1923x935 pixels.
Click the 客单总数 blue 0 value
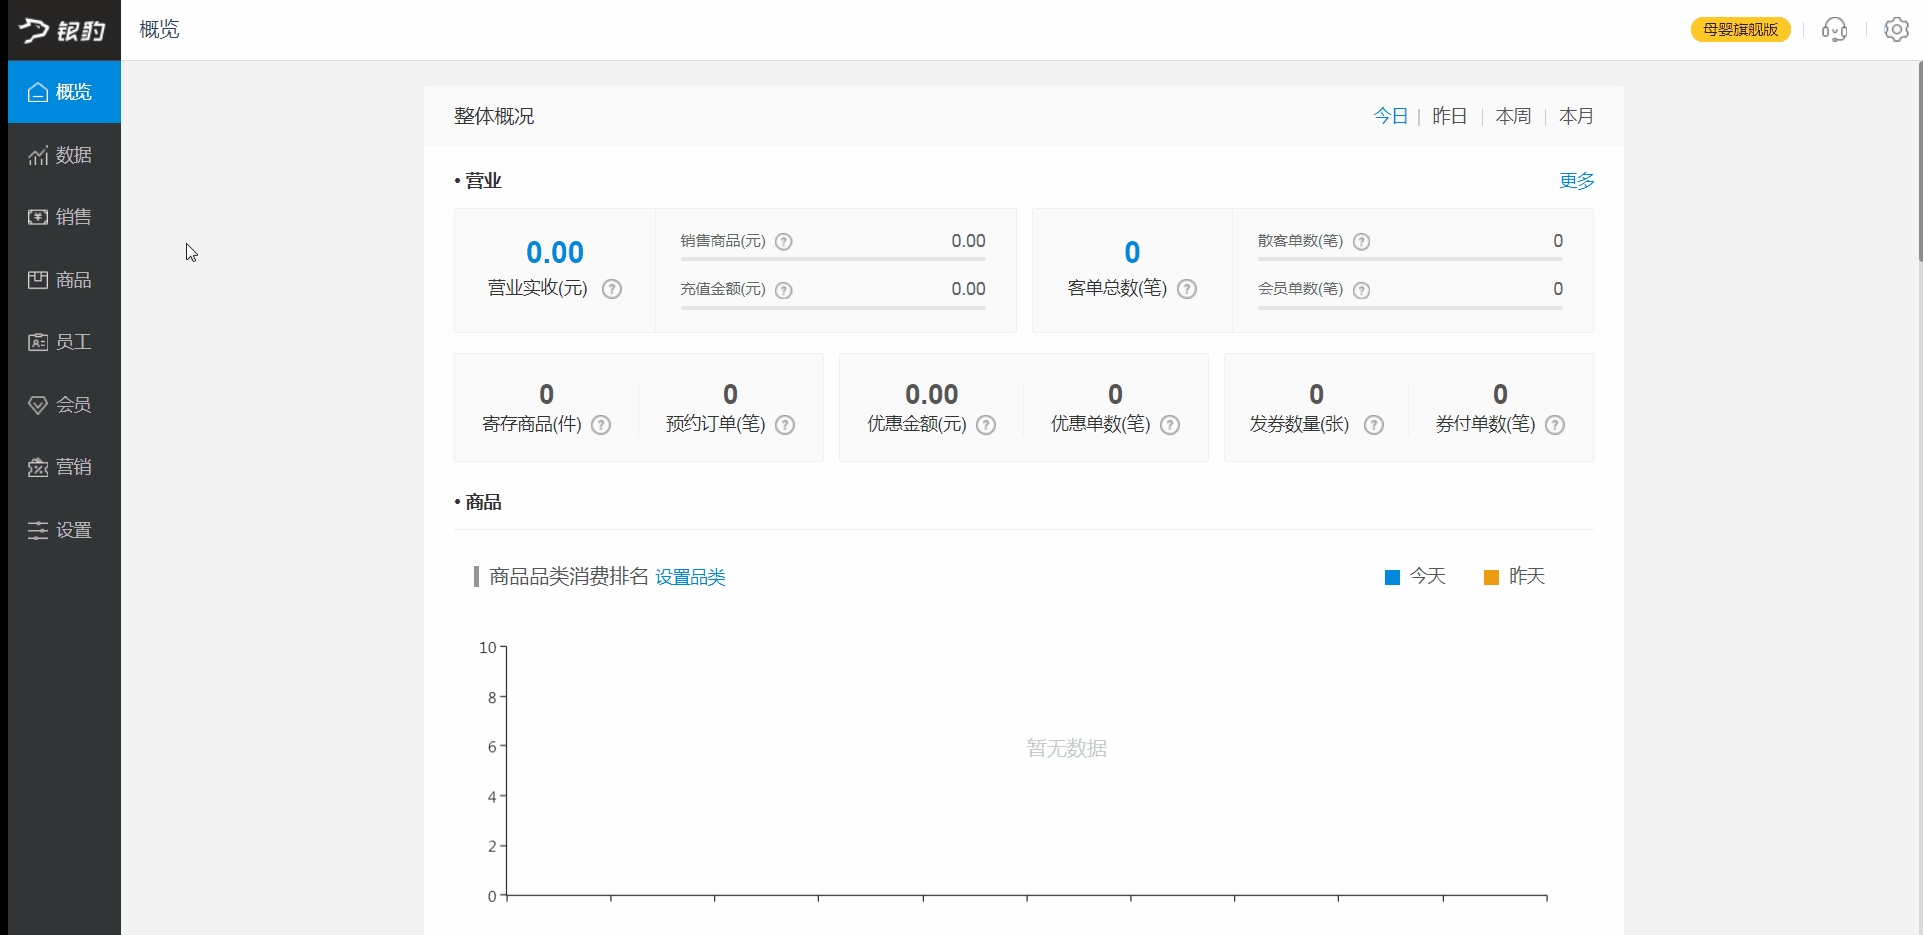click(1132, 252)
